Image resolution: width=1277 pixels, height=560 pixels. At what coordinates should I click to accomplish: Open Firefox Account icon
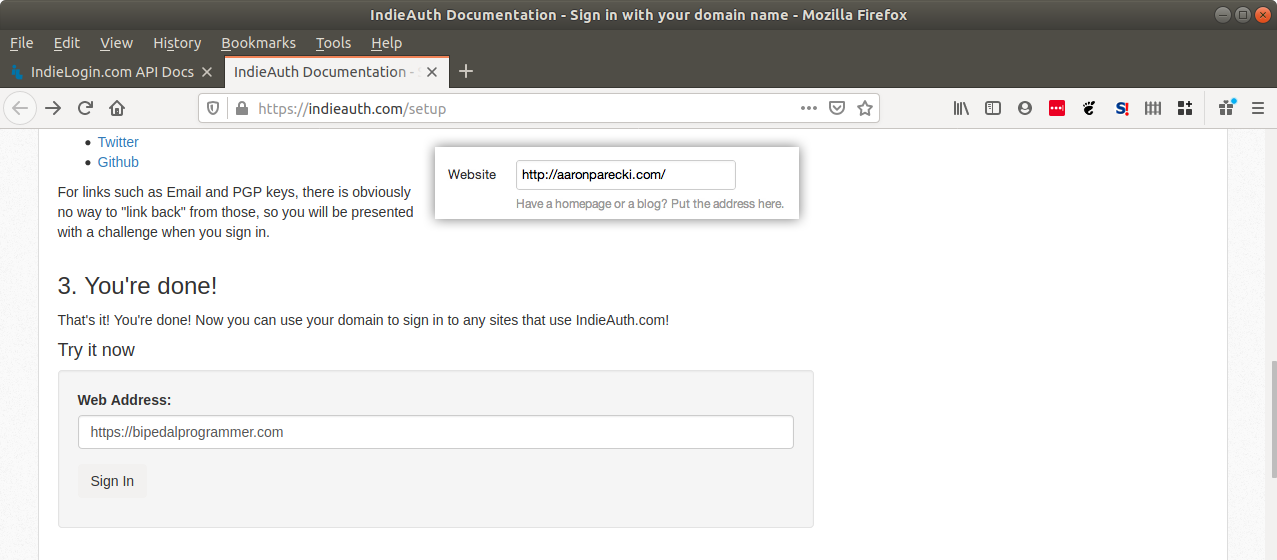pyautogui.click(x=1025, y=108)
